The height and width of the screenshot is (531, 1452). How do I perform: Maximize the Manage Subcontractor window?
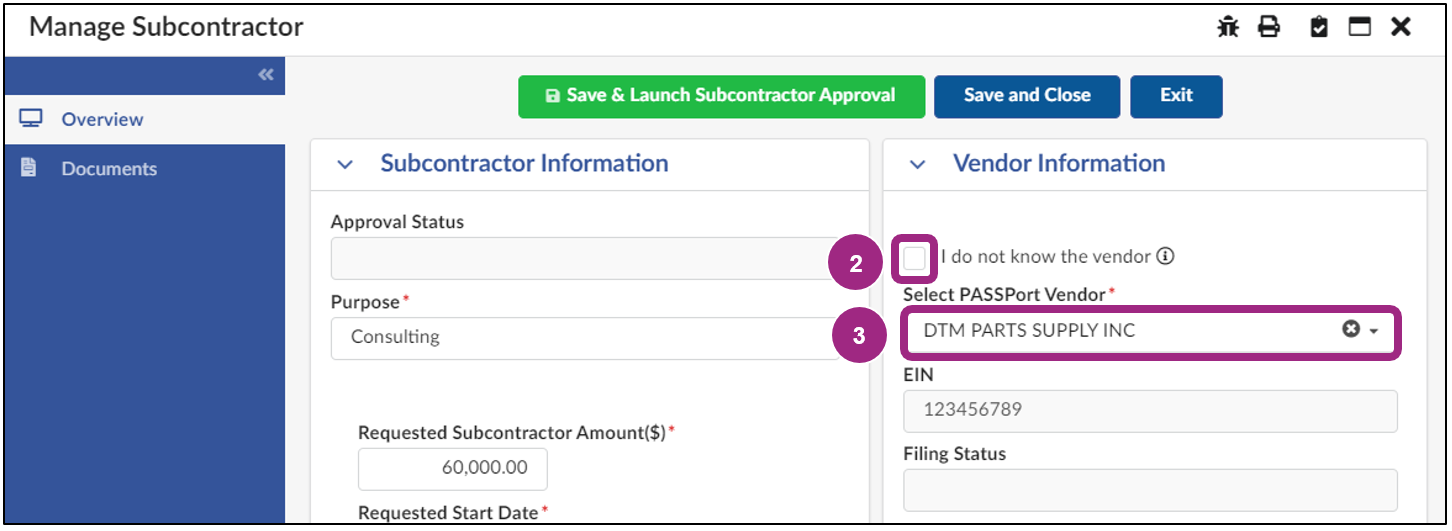[1359, 28]
